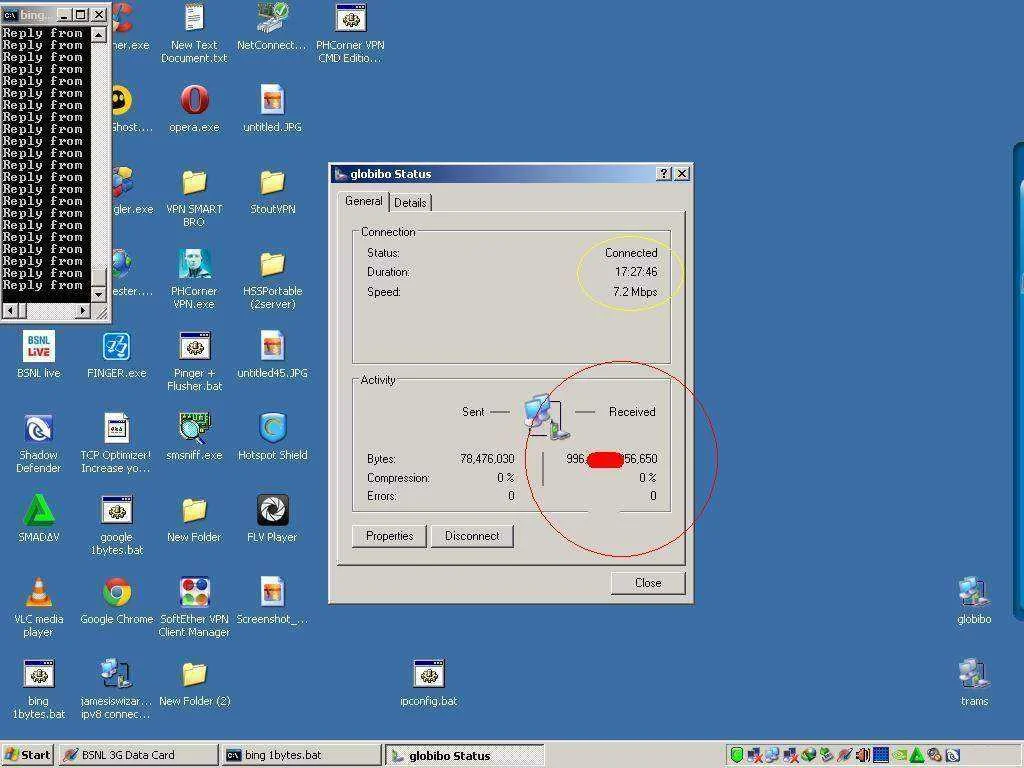Click the green shield tray icon
This screenshot has width=1024, height=768.
pyautogui.click(x=737, y=756)
